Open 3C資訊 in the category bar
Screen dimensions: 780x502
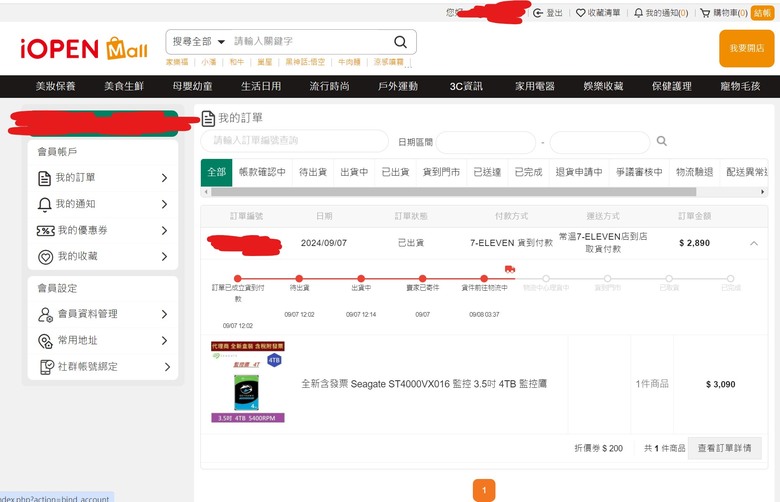(466, 87)
